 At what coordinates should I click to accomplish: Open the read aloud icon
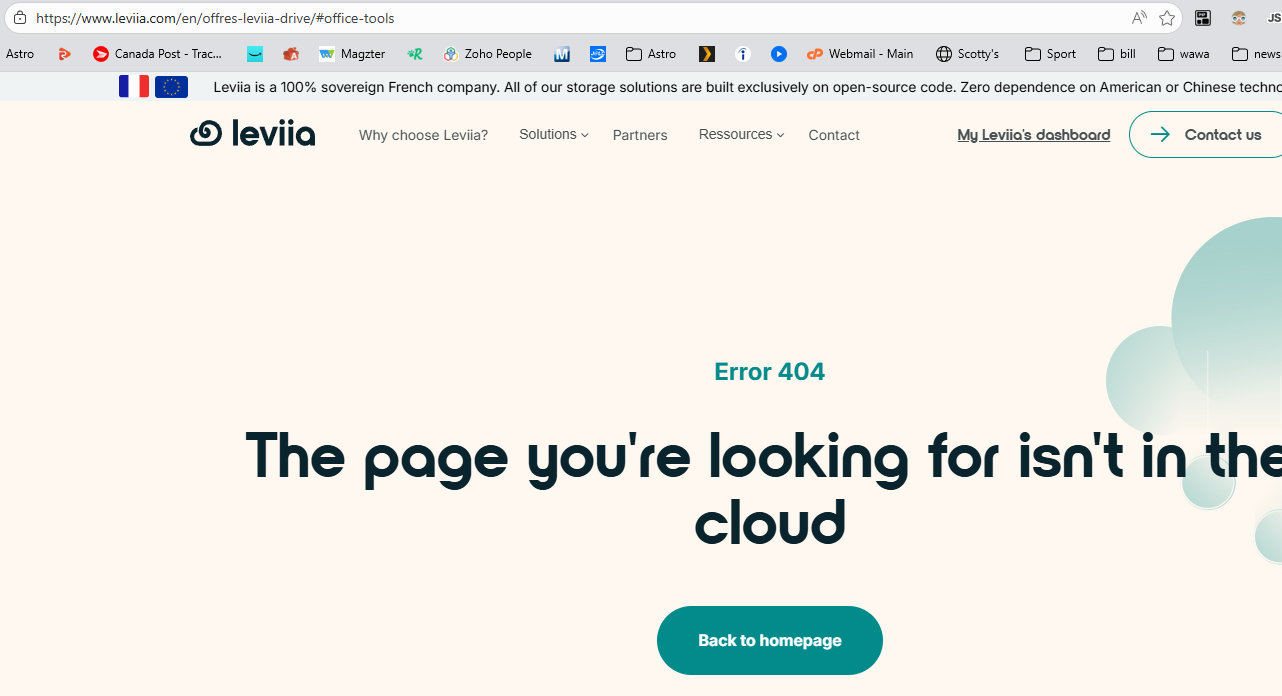1139,18
